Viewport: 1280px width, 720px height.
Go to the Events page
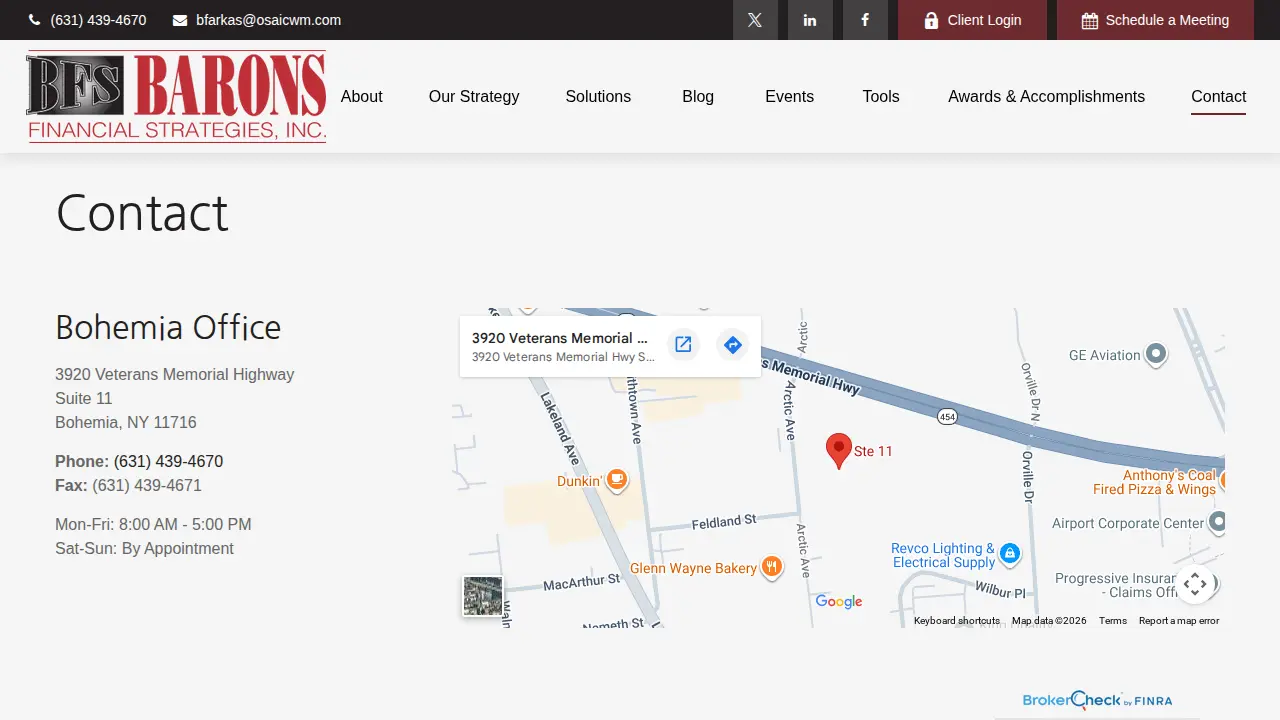click(789, 97)
